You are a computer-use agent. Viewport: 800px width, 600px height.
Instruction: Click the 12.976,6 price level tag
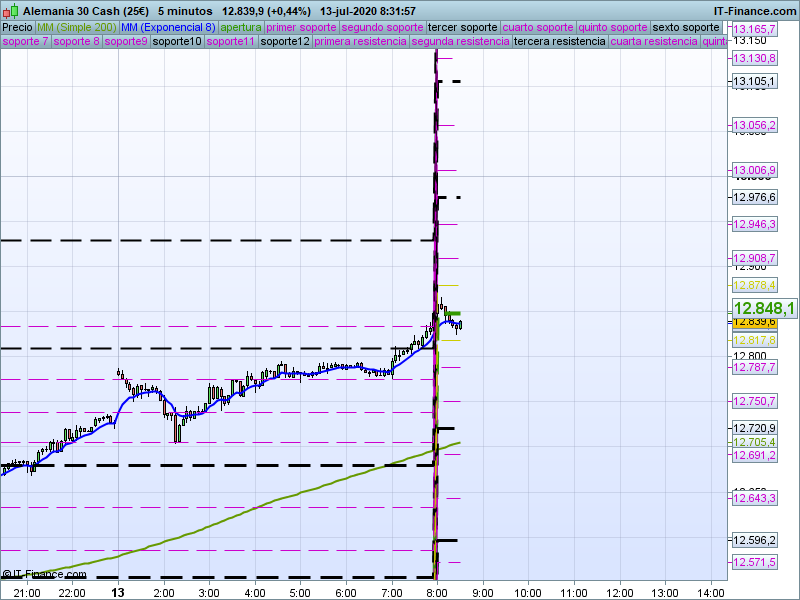pyautogui.click(x=754, y=197)
